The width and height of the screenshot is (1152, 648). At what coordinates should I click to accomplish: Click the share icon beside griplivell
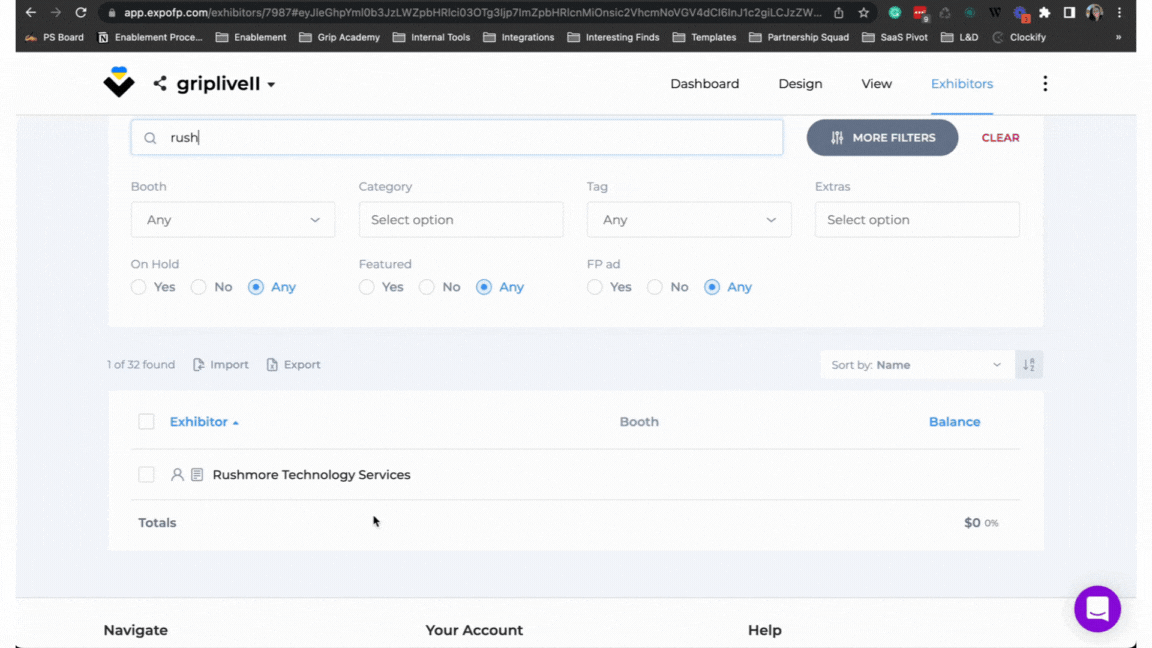(160, 84)
